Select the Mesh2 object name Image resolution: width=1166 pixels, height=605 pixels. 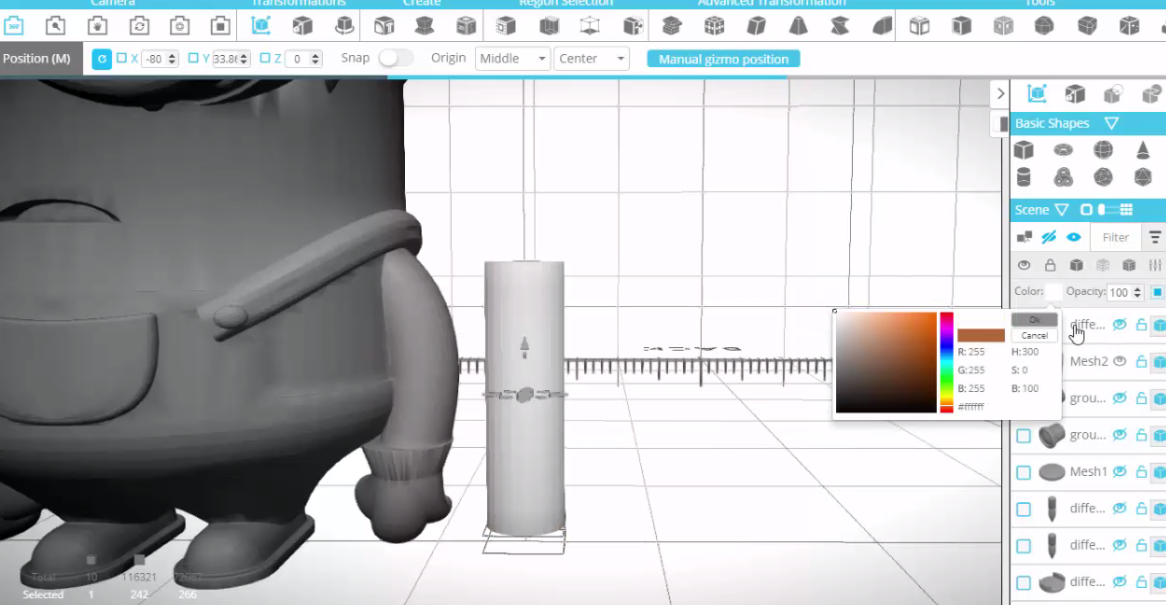click(x=1089, y=361)
